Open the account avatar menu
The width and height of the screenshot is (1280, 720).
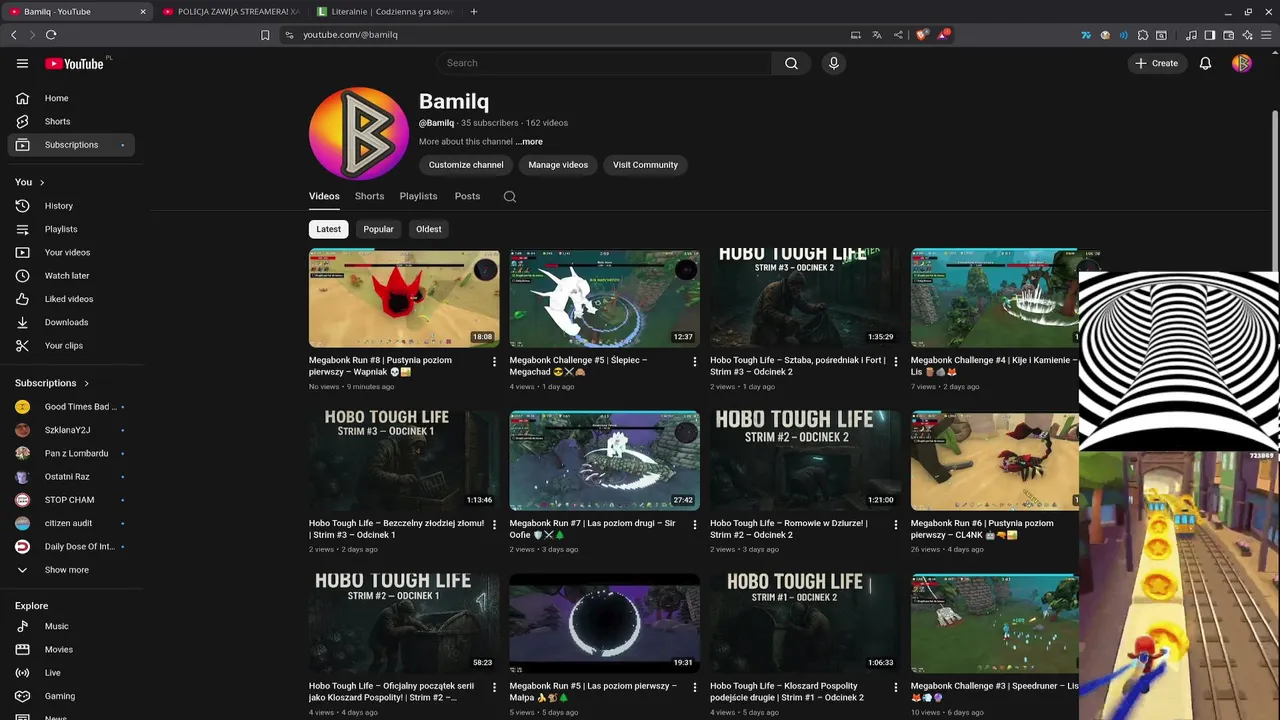pyautogui.click(x=1242, y=63)
